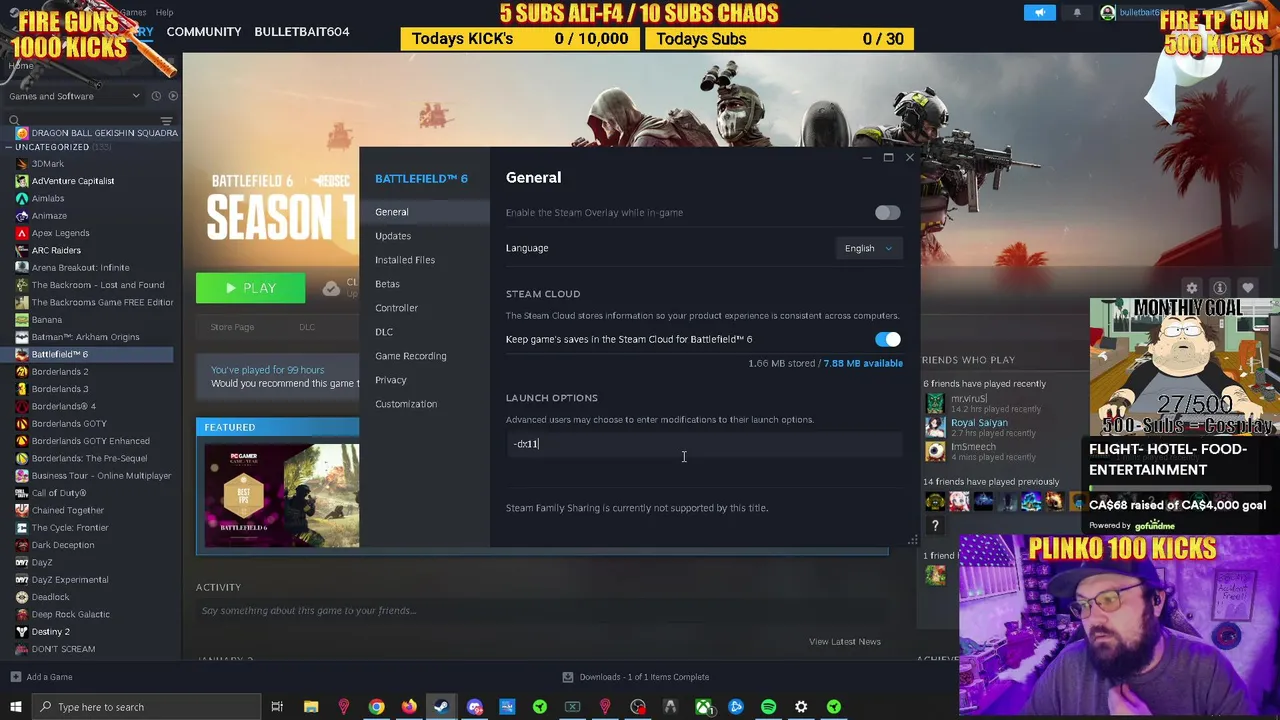This screenshot has height=720, width=1280.
Task: Click the launch options text field
Action: pos(704,444)
